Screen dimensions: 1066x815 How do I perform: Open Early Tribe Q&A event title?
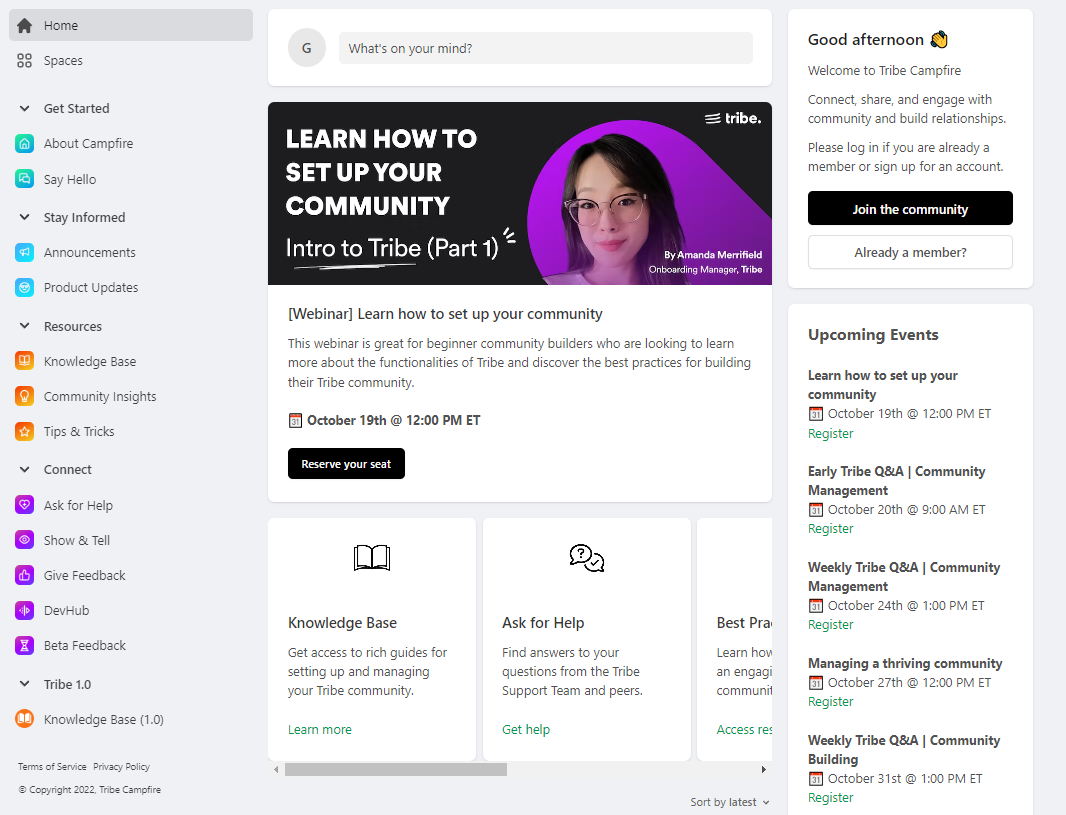coord(896,481)
